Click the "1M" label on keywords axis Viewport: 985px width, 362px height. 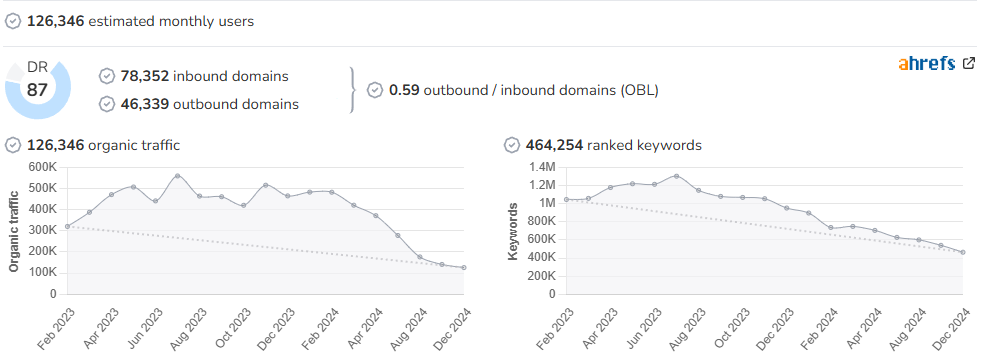[x=547, y=203]
